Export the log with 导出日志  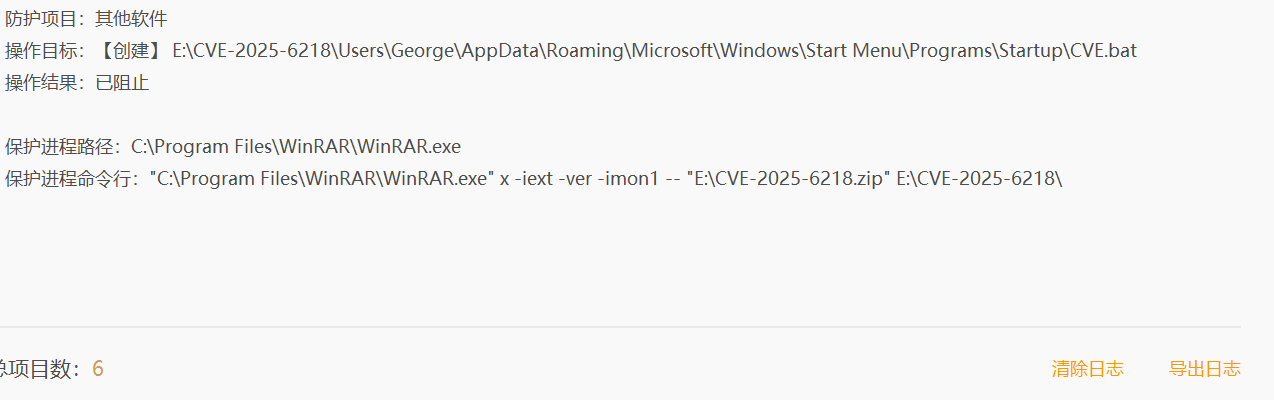[x=1205, y=369]
